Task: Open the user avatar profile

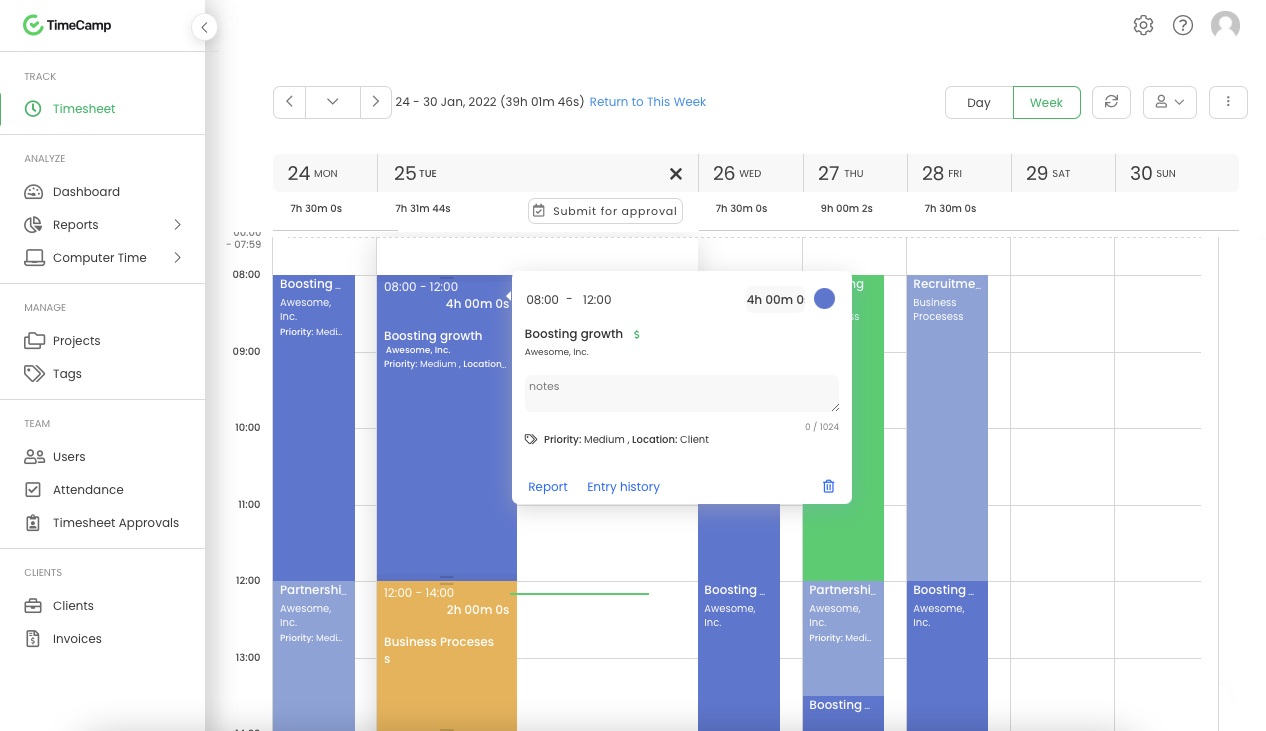Action: [1225, 26]
